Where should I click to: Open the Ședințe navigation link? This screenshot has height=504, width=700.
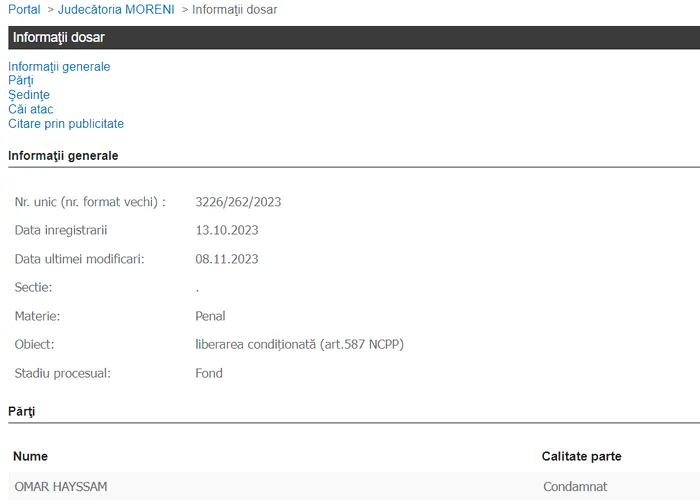point(29,95)
